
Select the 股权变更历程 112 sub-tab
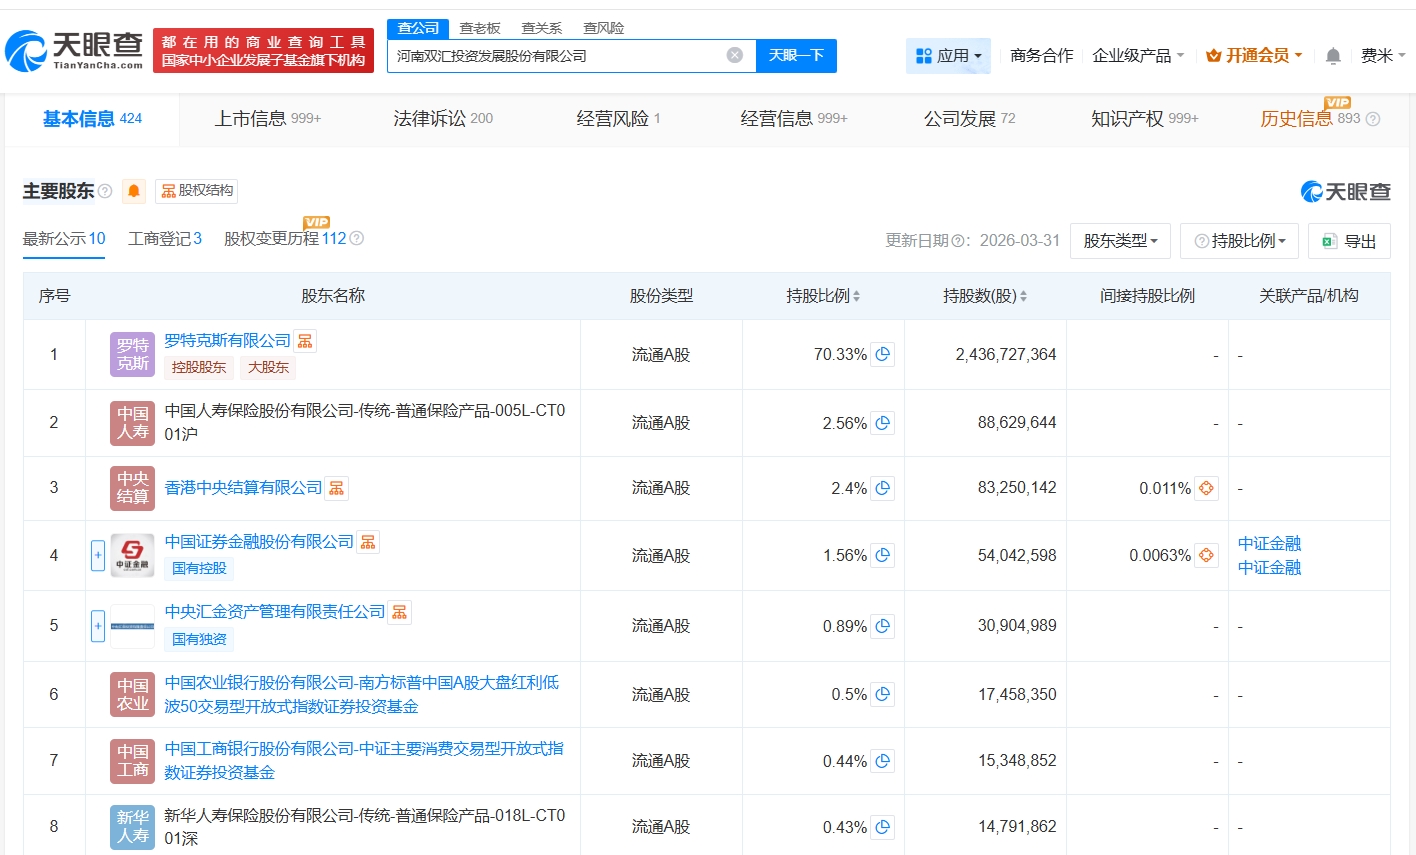click(285, 239)
